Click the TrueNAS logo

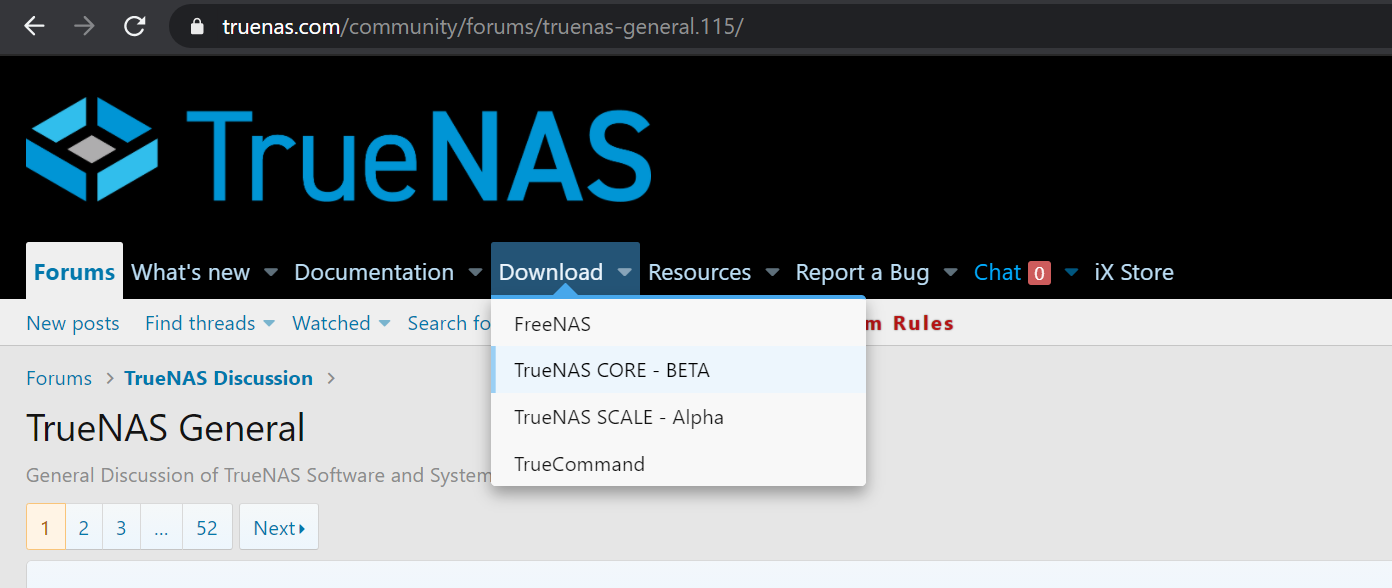[x=339, y=150]
